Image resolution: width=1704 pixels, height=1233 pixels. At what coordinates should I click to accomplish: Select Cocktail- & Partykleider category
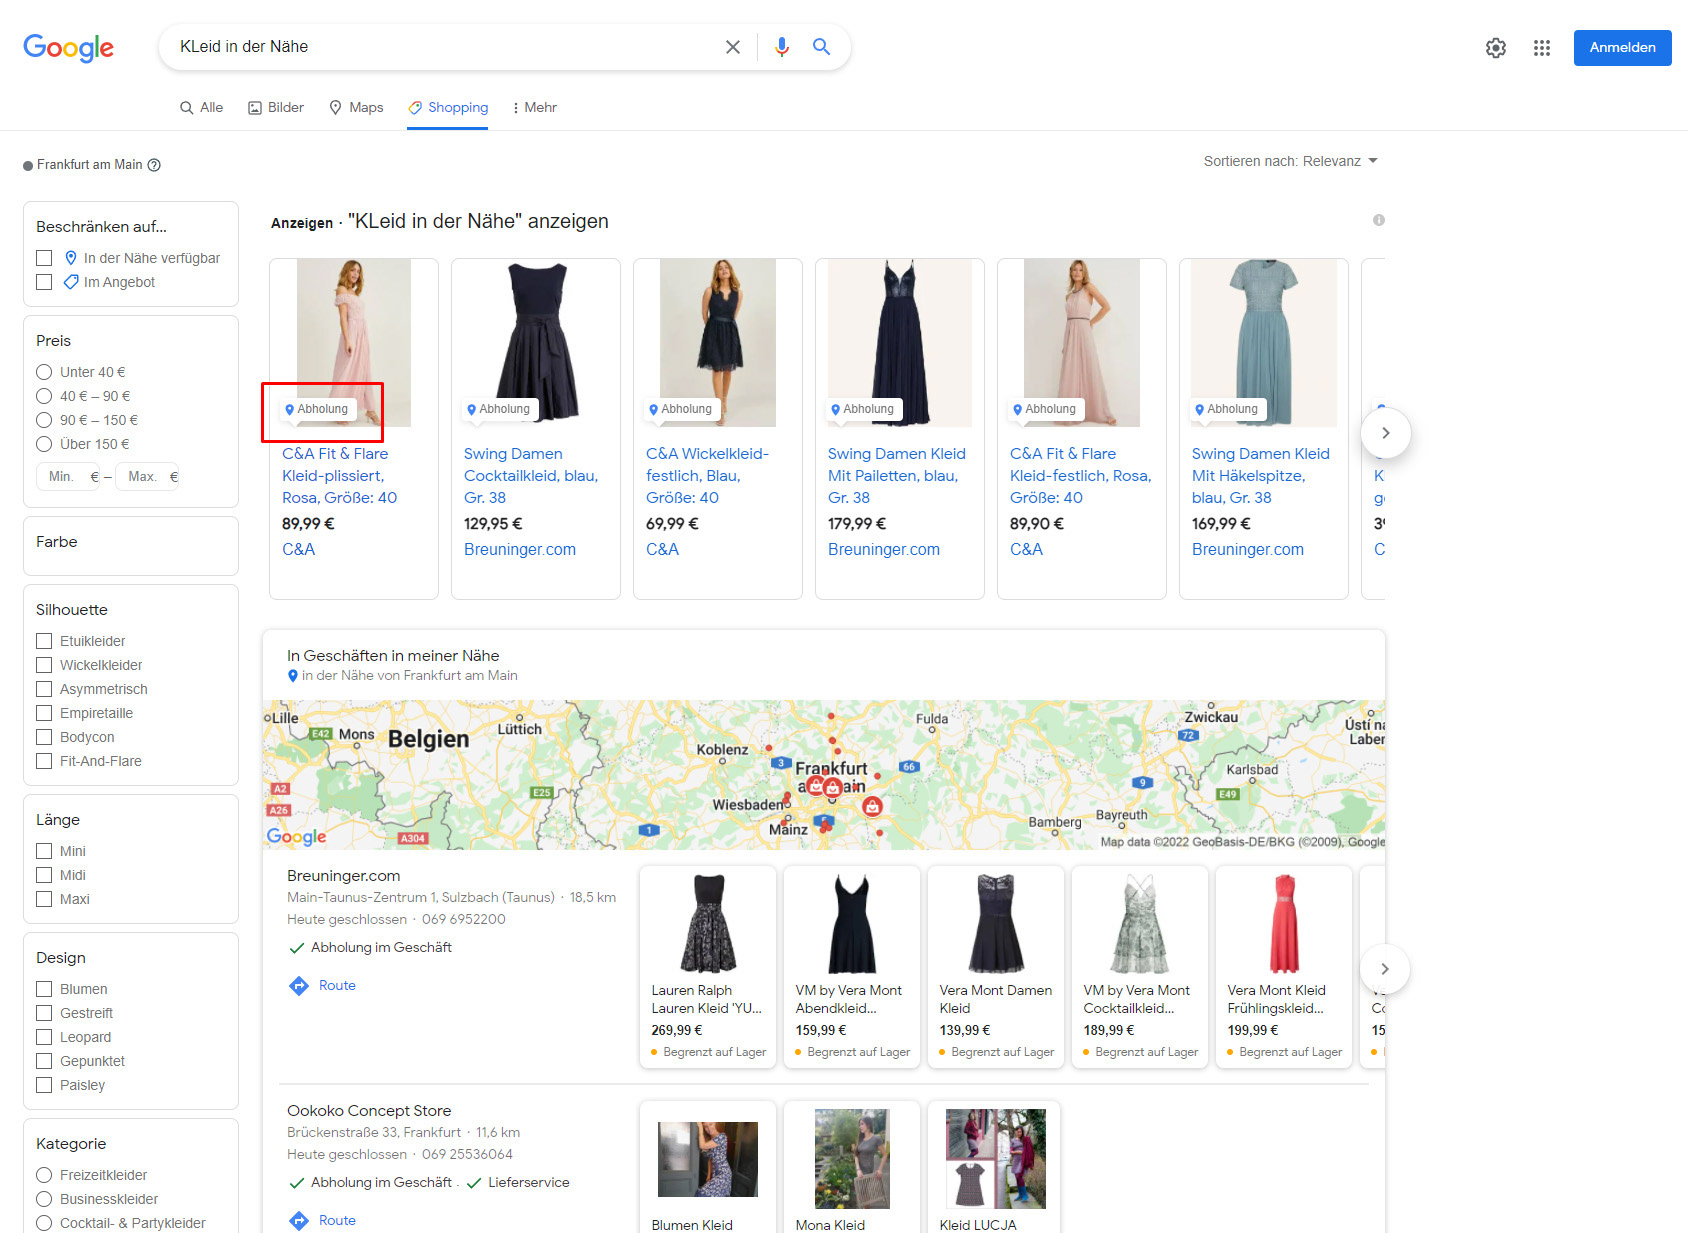tap(44, 1223)
